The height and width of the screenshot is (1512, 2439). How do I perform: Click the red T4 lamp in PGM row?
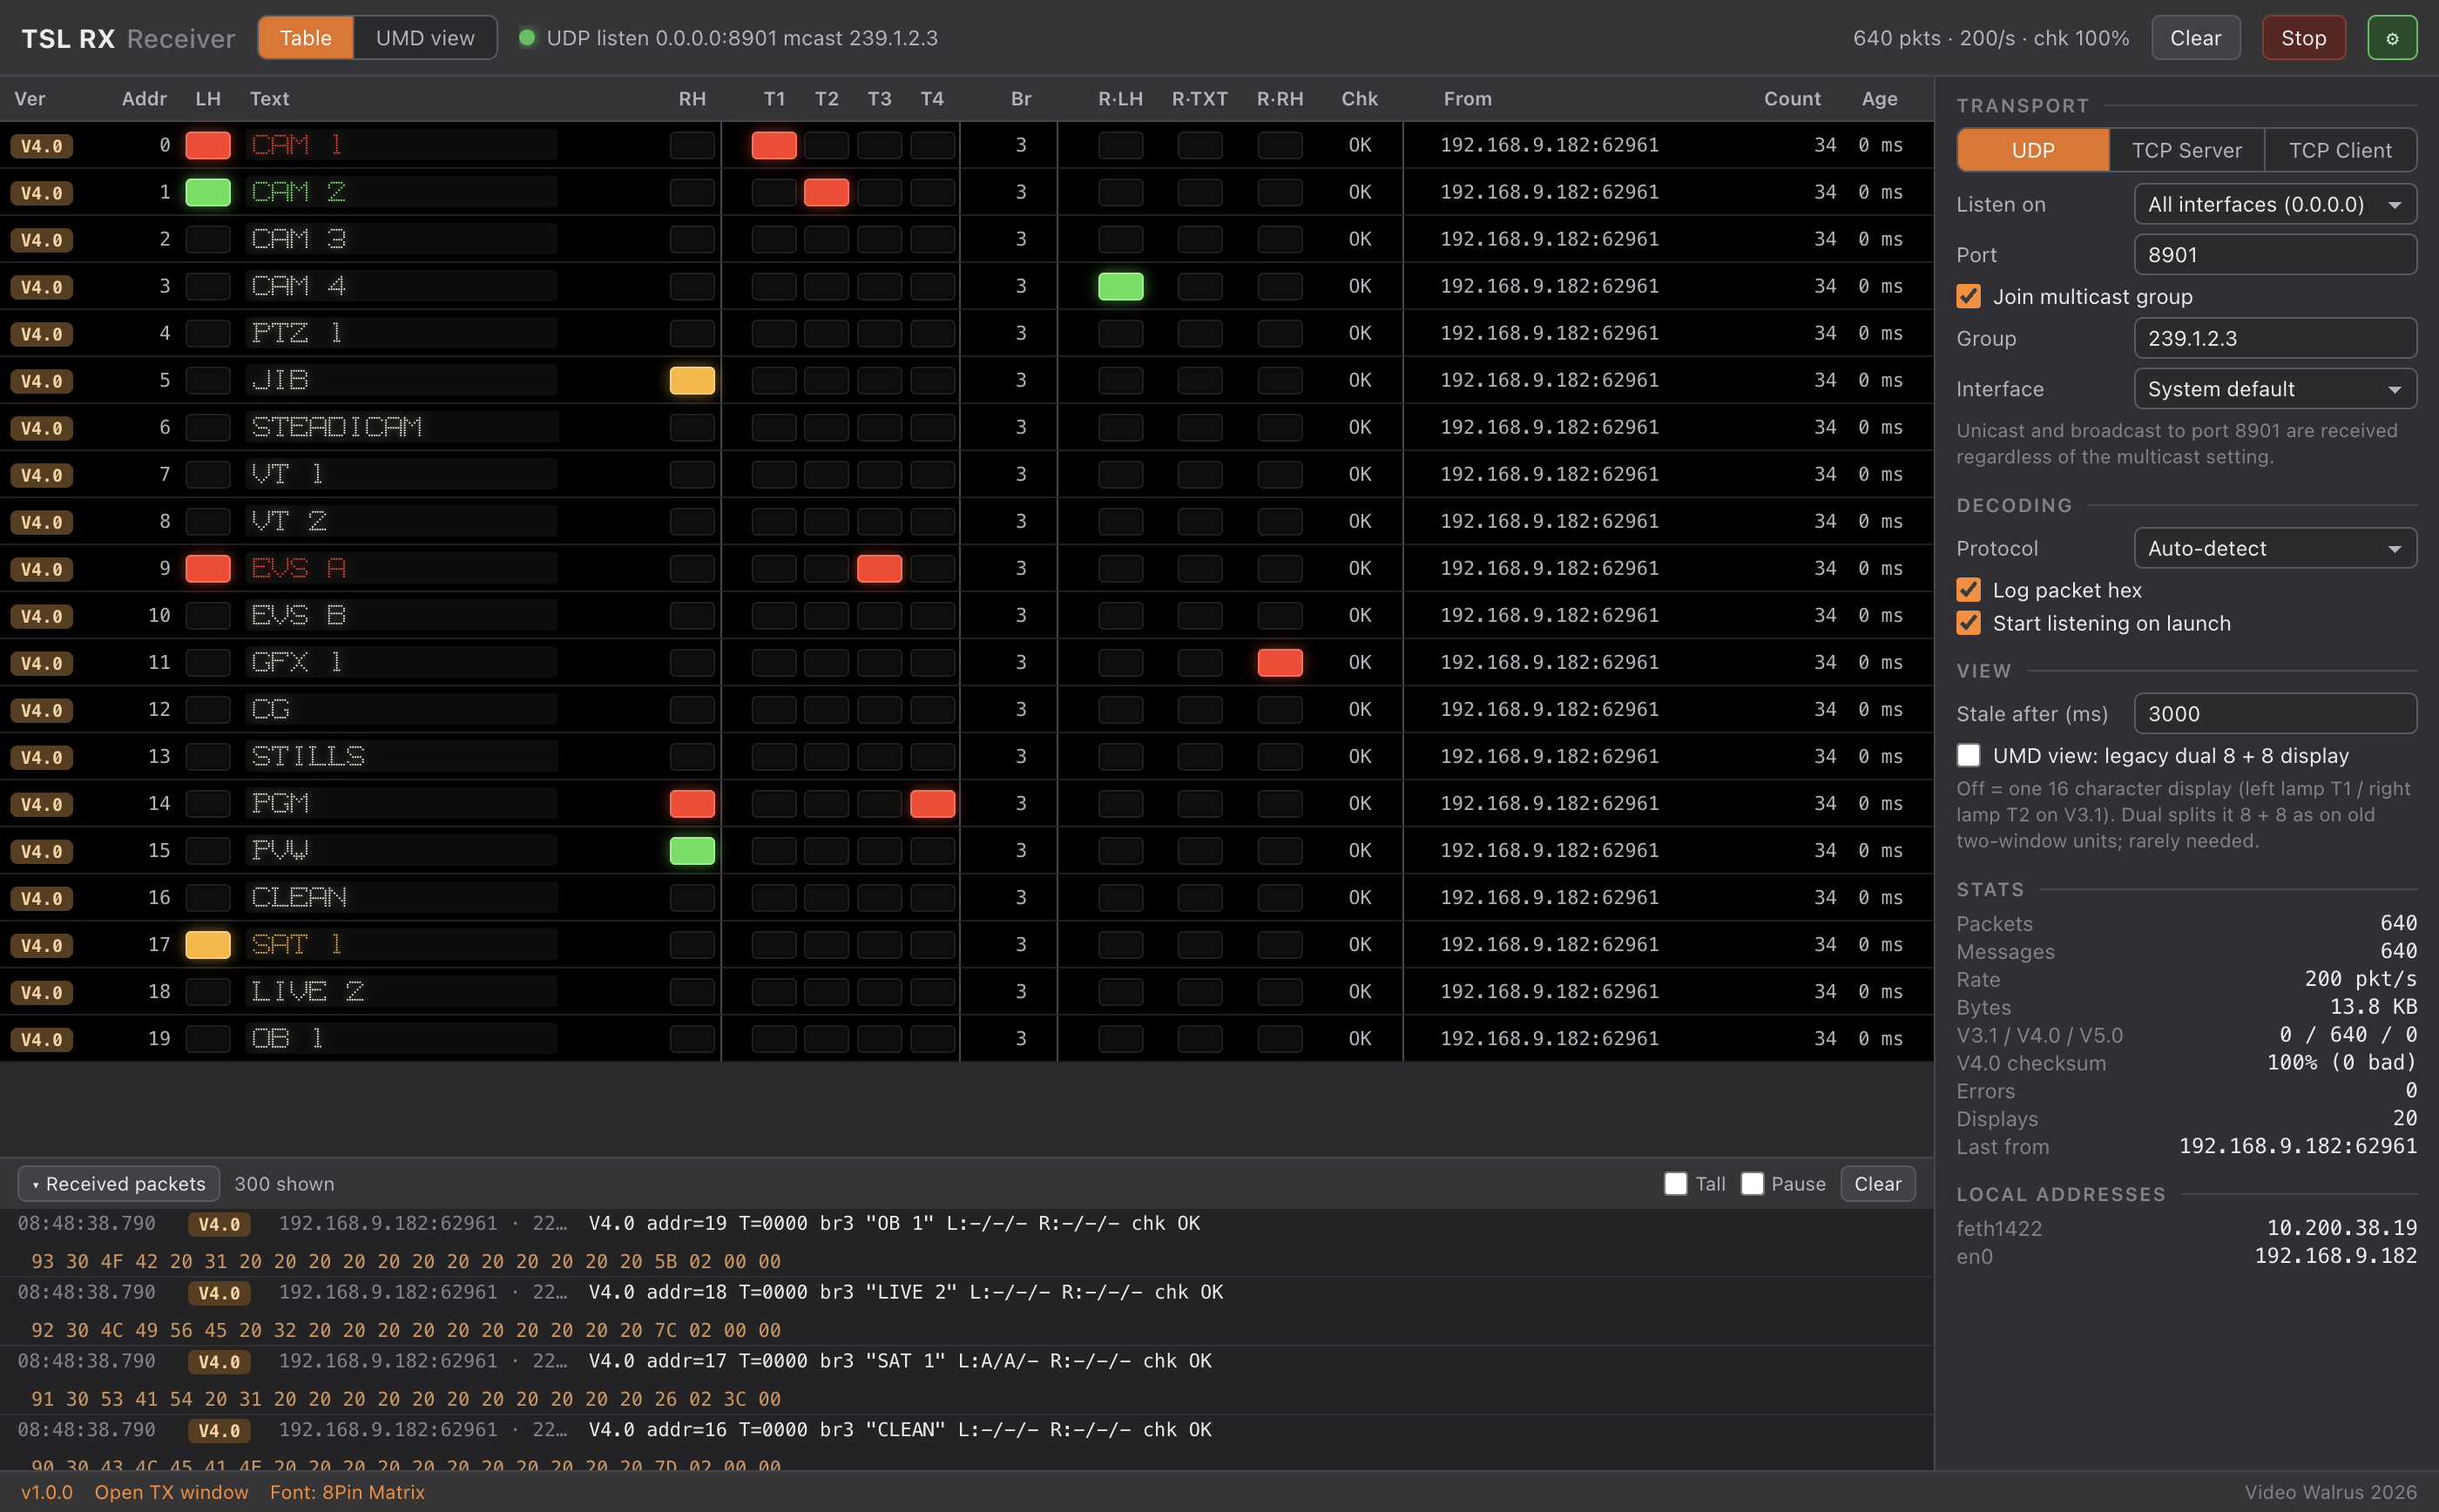932,803
